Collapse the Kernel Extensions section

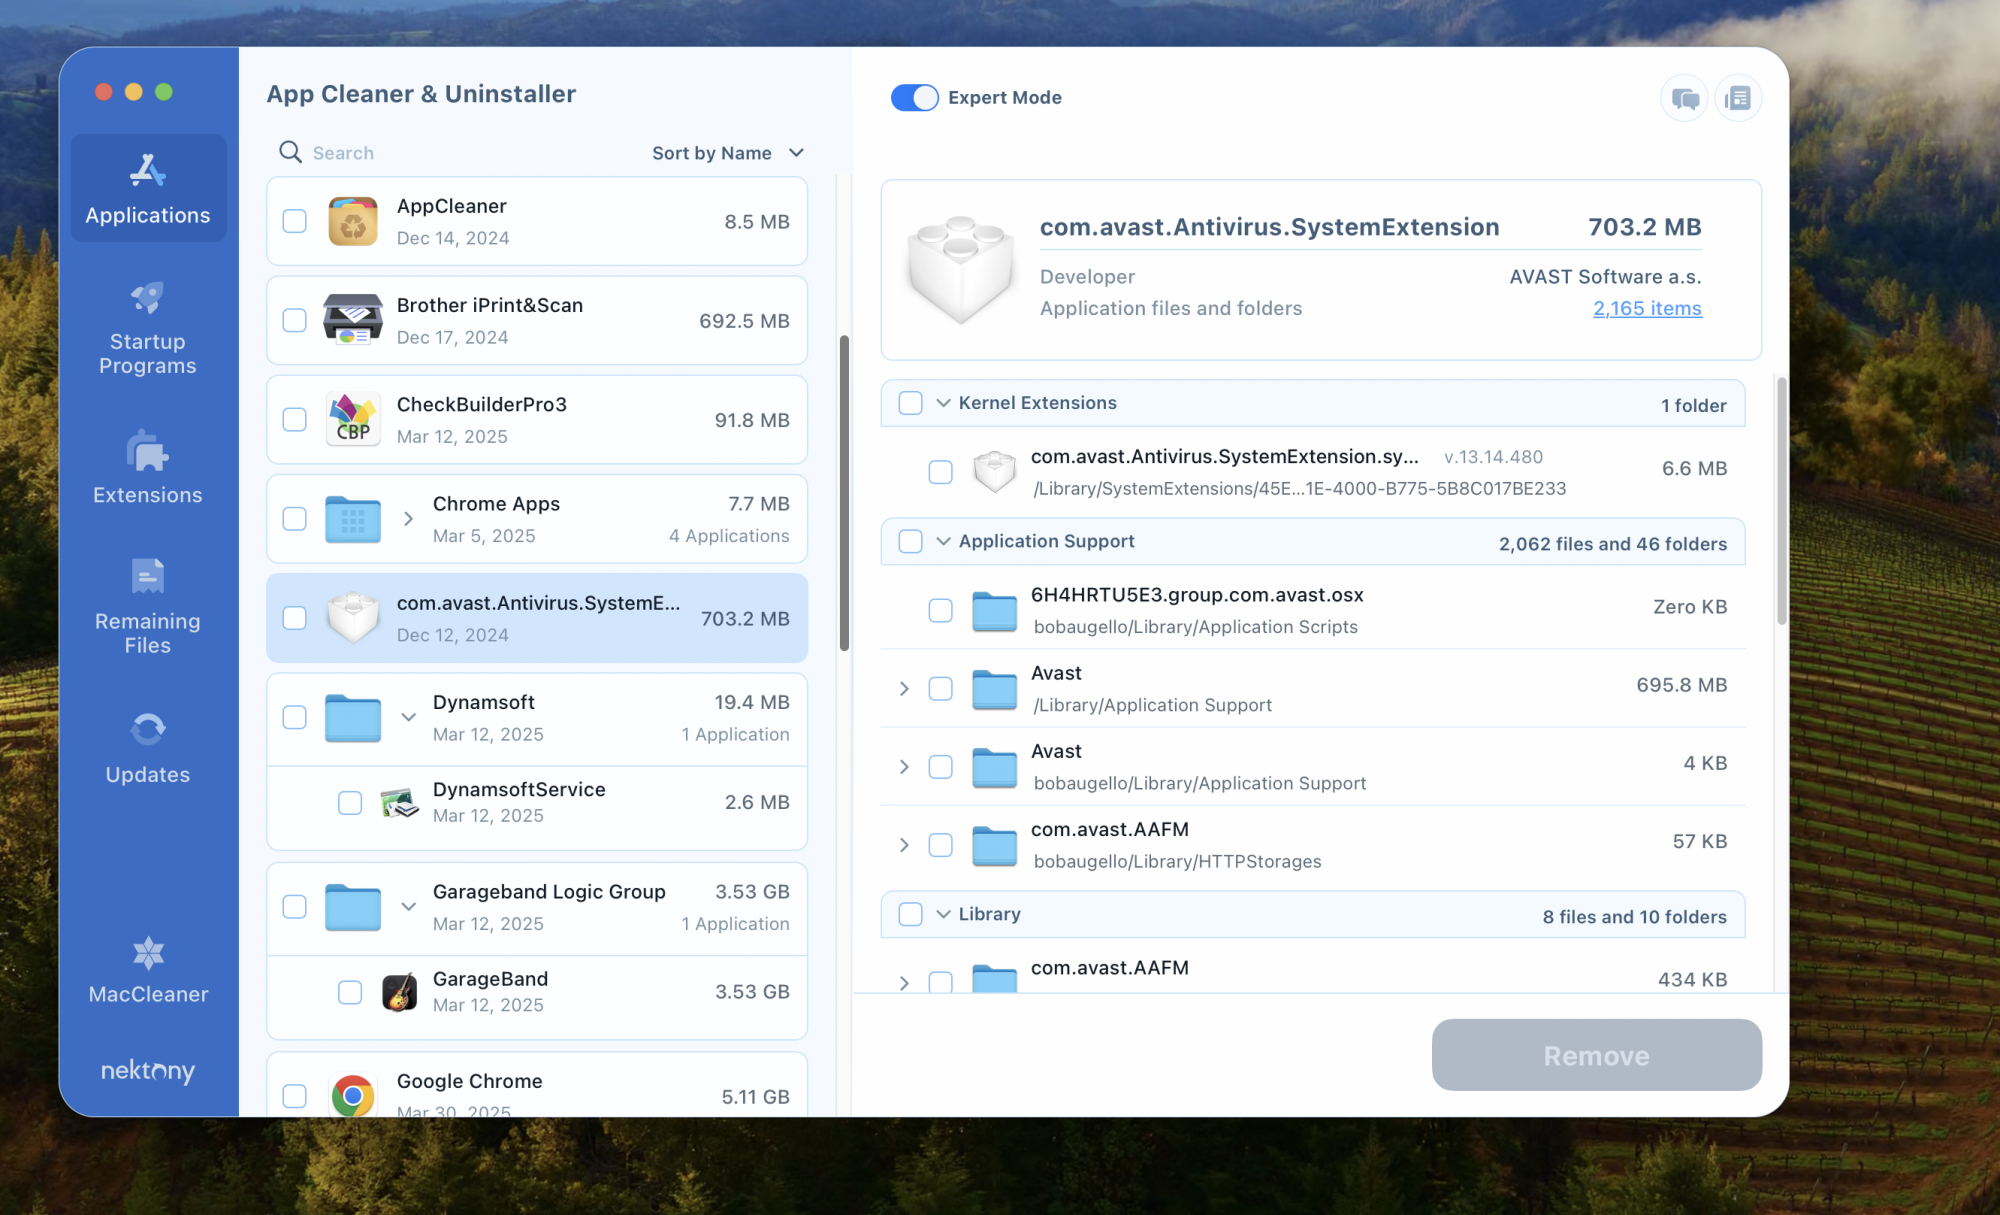(943, 403)
